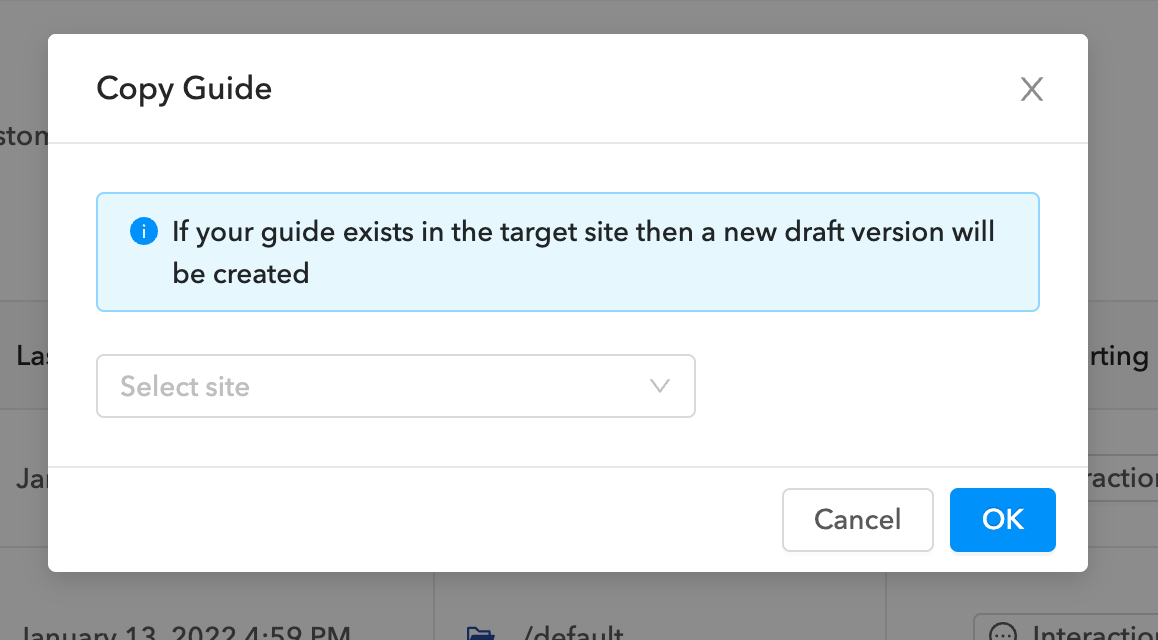The height and width of the screenshot is (640, 1158).
Task: Click the partial 'Jan' date behind dialog
Action: (32, 478)
